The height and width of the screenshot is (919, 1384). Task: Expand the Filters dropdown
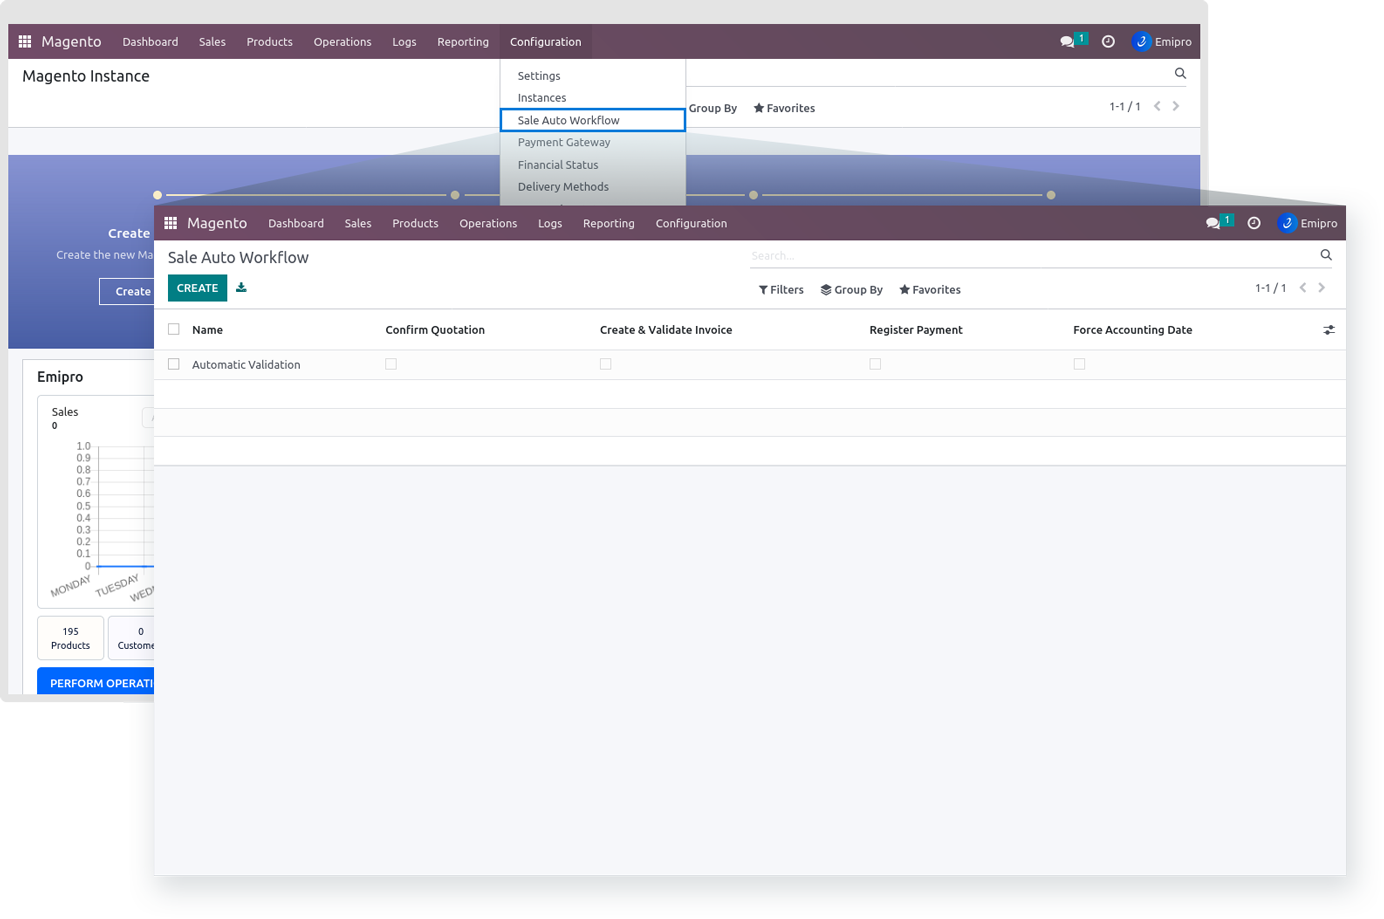(781, 290)
